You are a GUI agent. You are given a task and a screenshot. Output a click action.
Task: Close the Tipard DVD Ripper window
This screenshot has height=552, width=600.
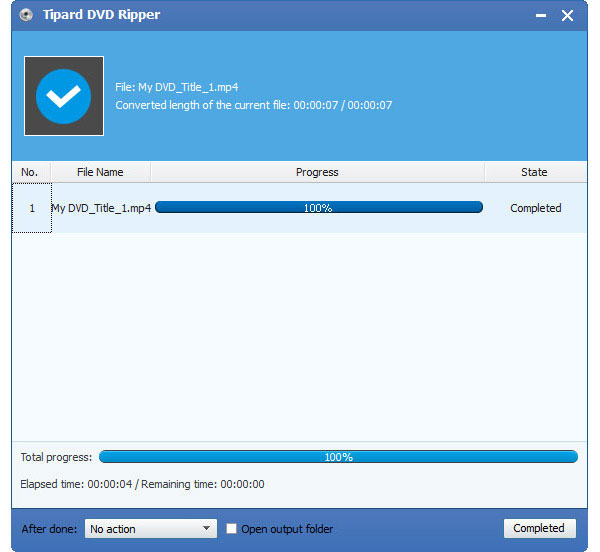(x=567, y=16)
